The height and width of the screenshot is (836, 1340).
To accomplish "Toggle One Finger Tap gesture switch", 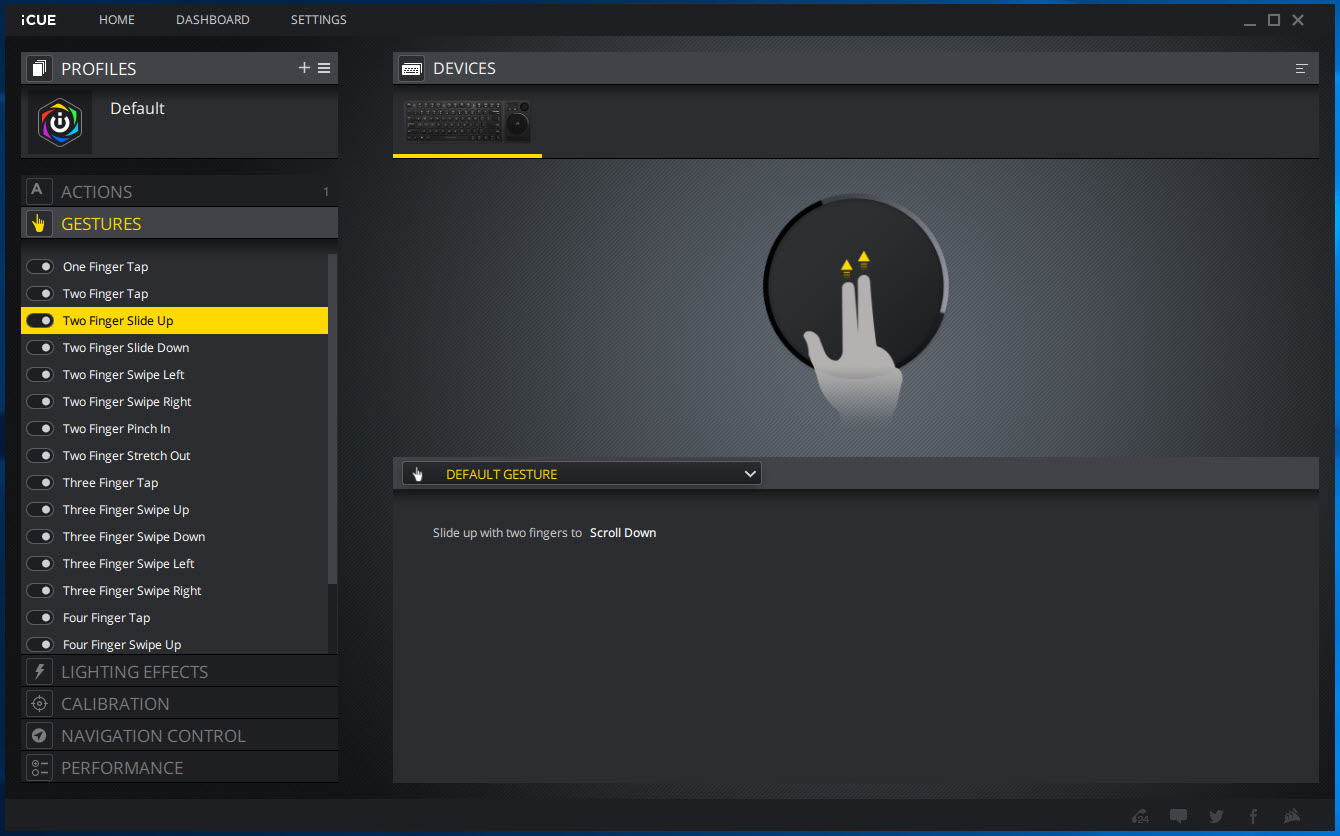I will pyautogui.click(x=40, y=267).
